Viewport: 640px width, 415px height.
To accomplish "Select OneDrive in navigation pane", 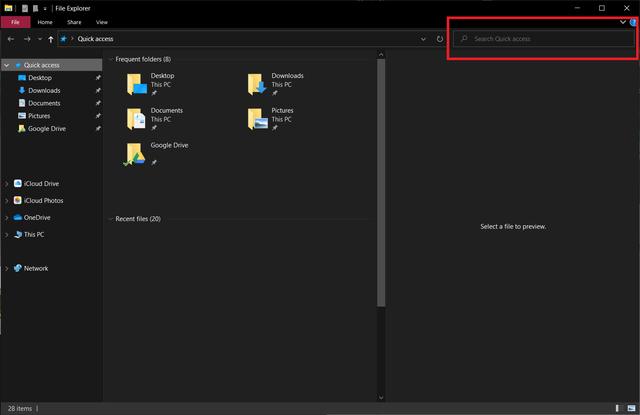I will [x=37, y=218].
